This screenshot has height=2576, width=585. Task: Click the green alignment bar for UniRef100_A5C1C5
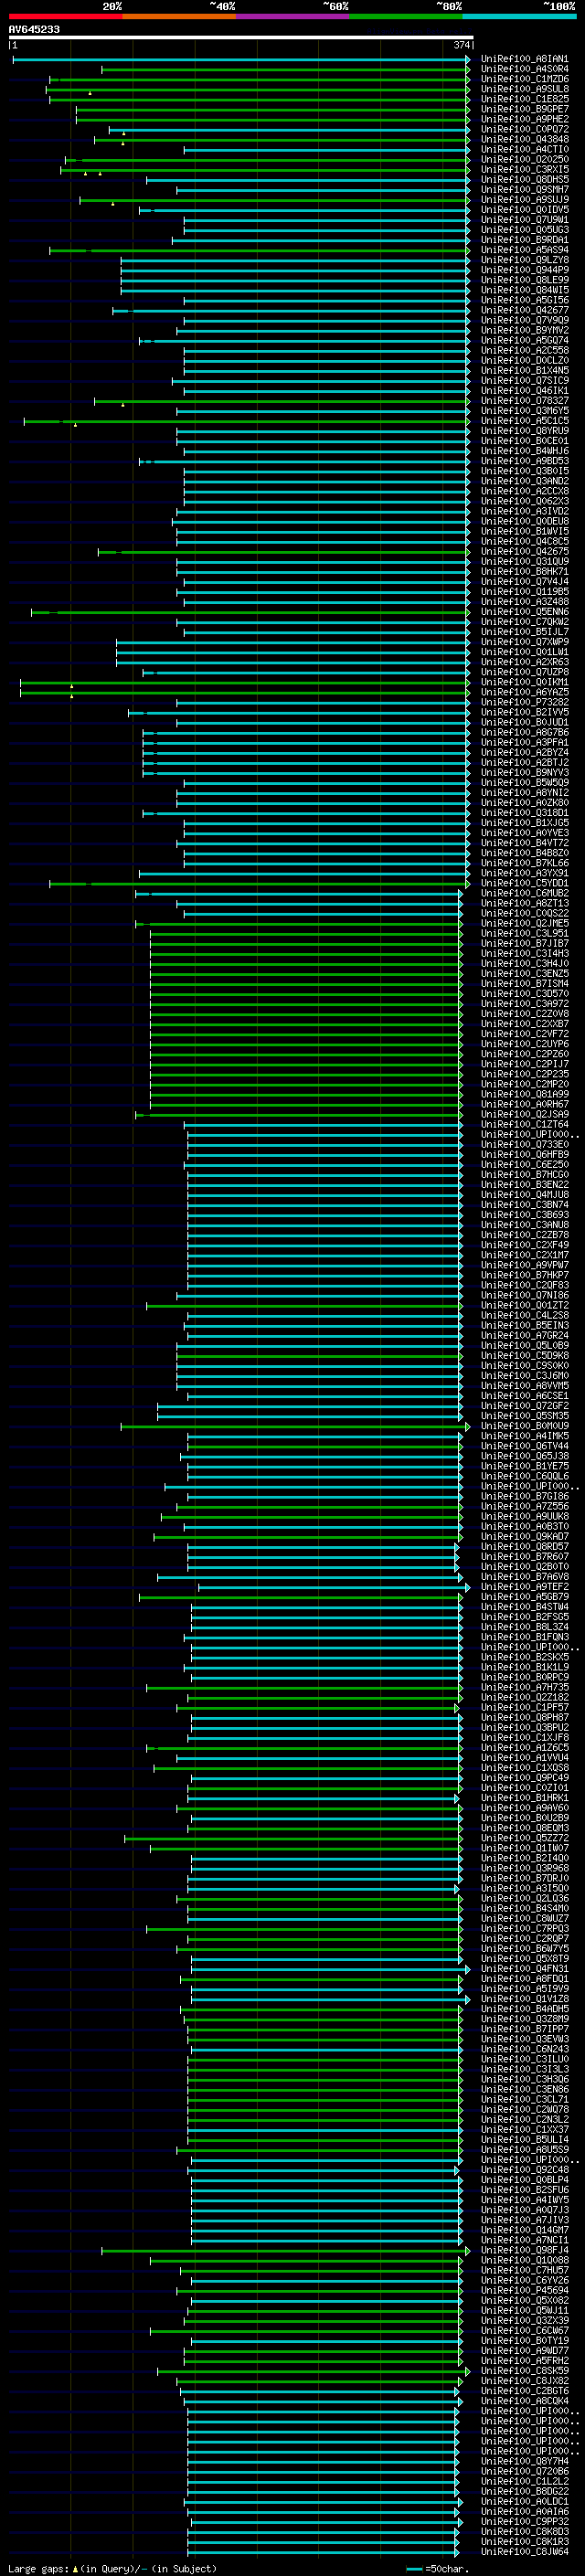[x=247, y=421]
